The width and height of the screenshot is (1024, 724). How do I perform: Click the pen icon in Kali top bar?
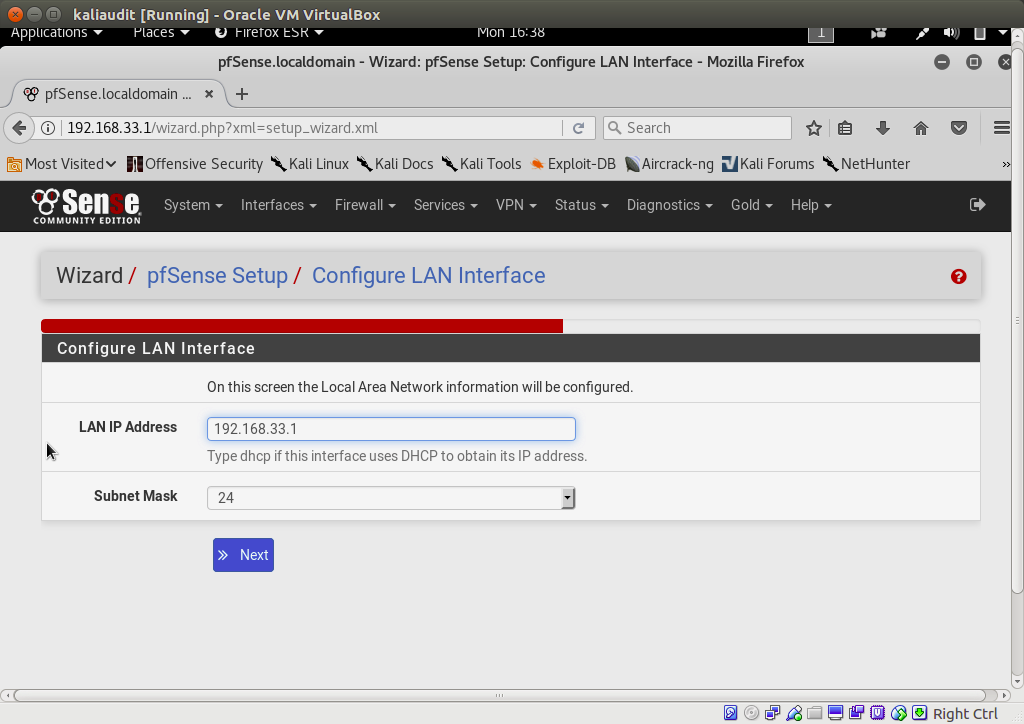[x=922, y=33]
